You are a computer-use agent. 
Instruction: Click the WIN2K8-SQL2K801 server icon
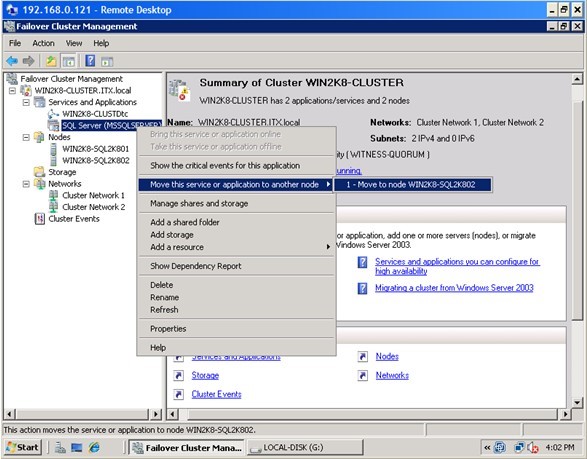click(x=54, y=149)
